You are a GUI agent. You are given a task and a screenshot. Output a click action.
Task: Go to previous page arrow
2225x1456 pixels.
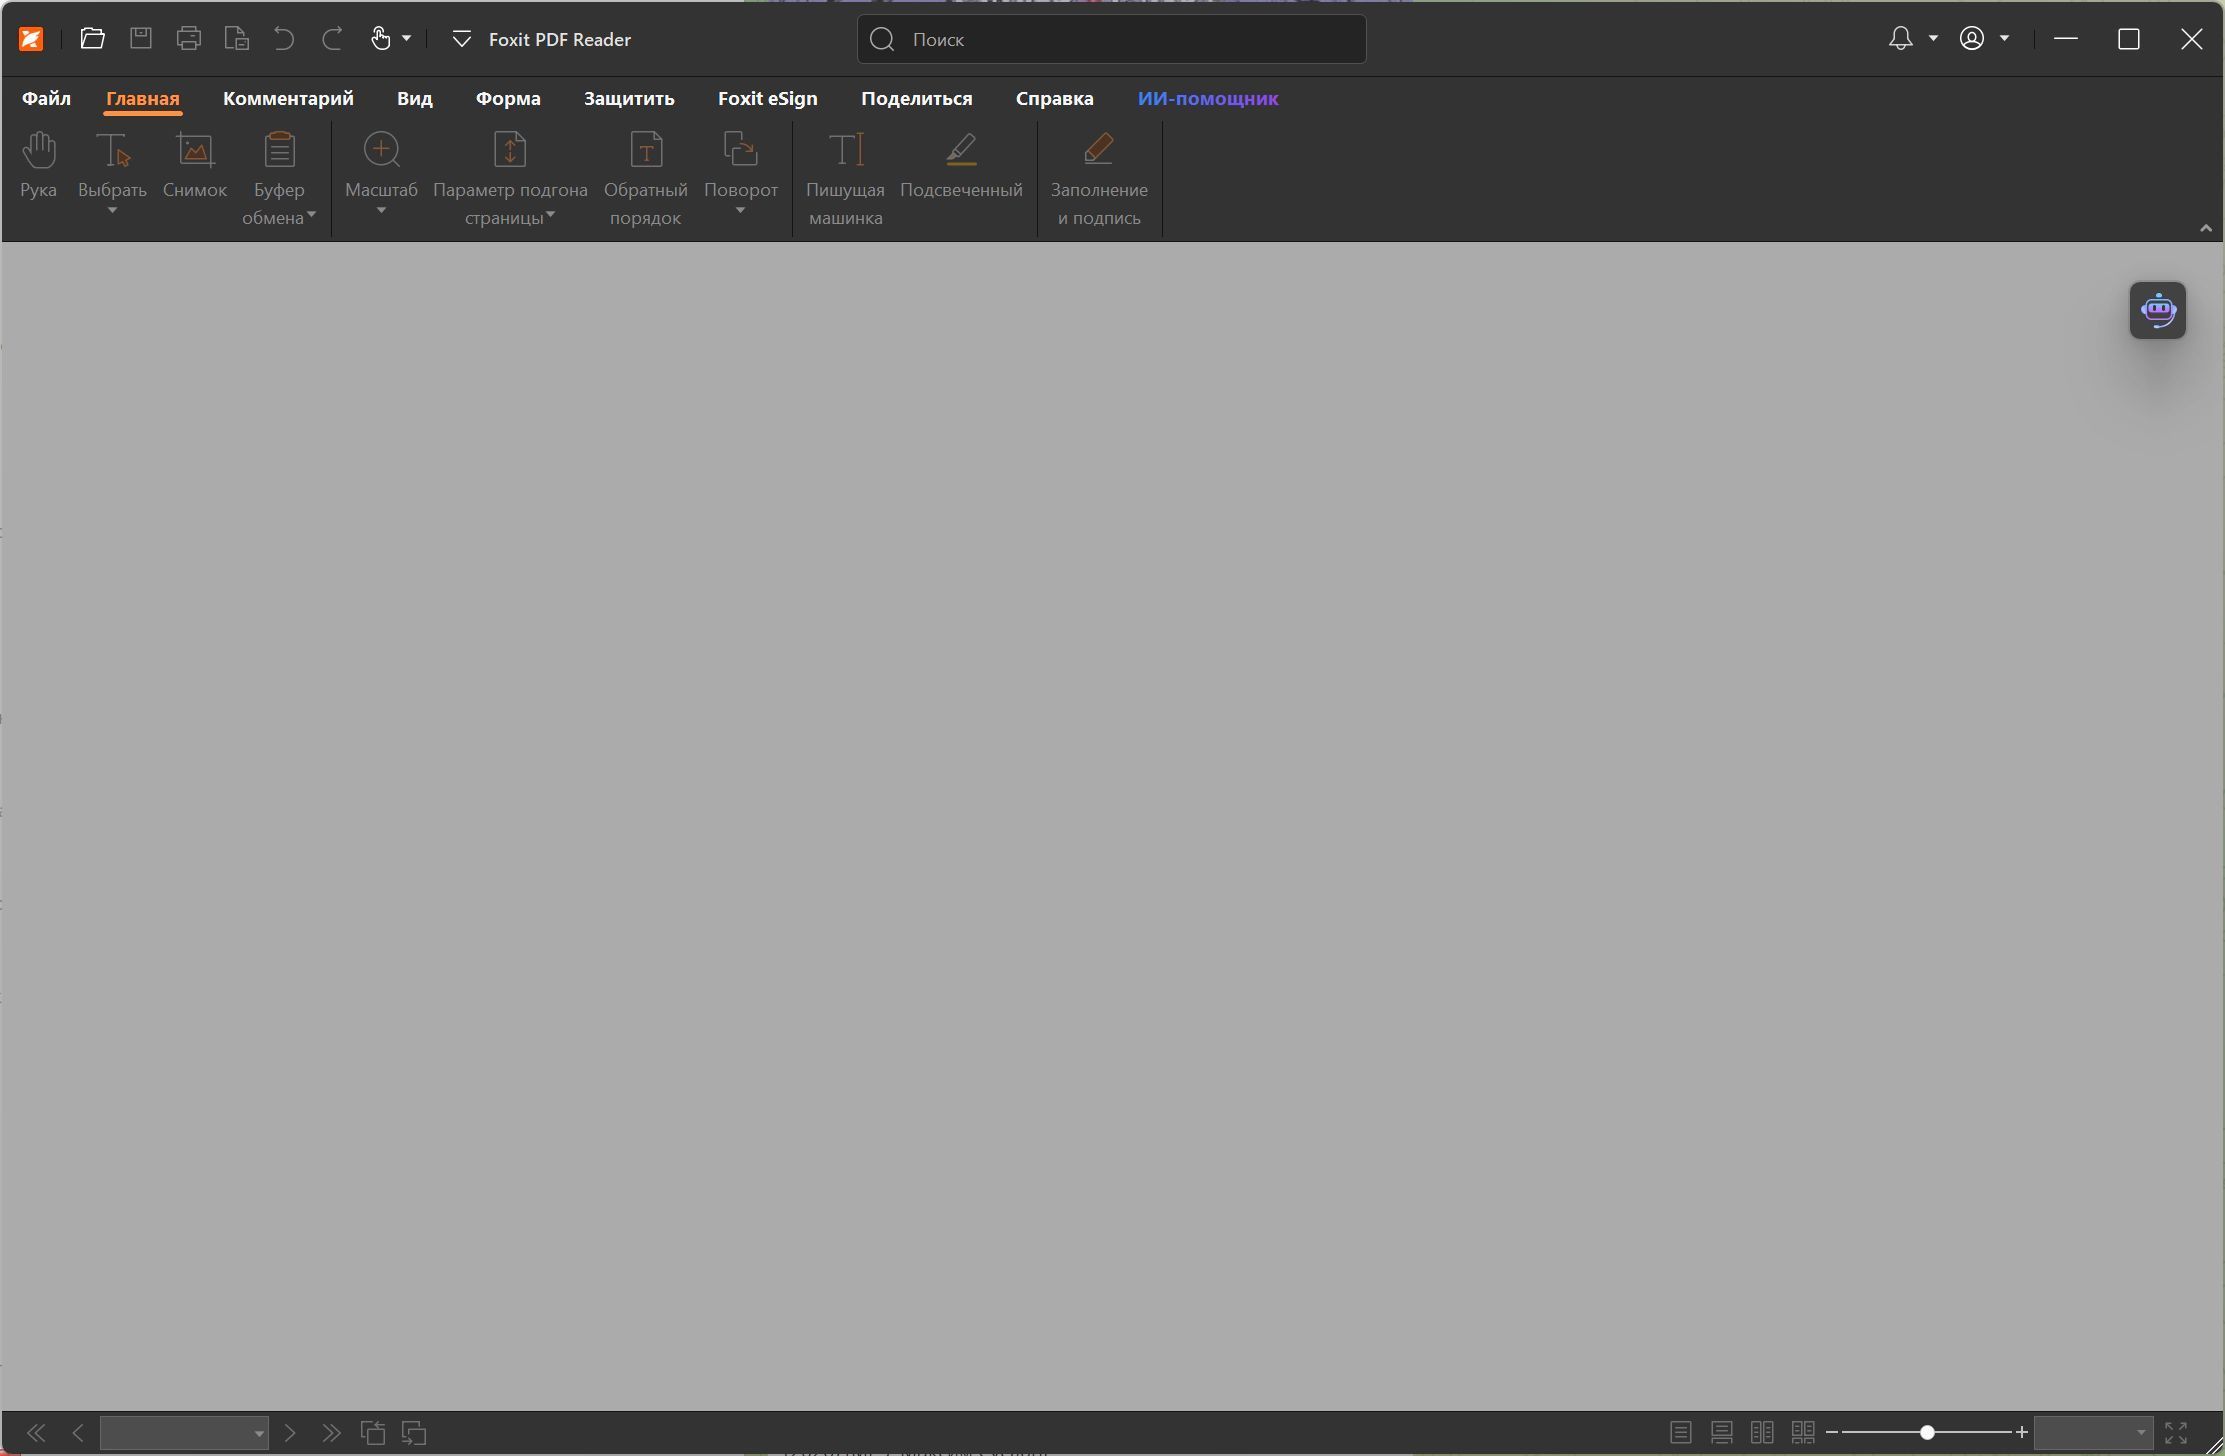click(x=78, y=1433)
